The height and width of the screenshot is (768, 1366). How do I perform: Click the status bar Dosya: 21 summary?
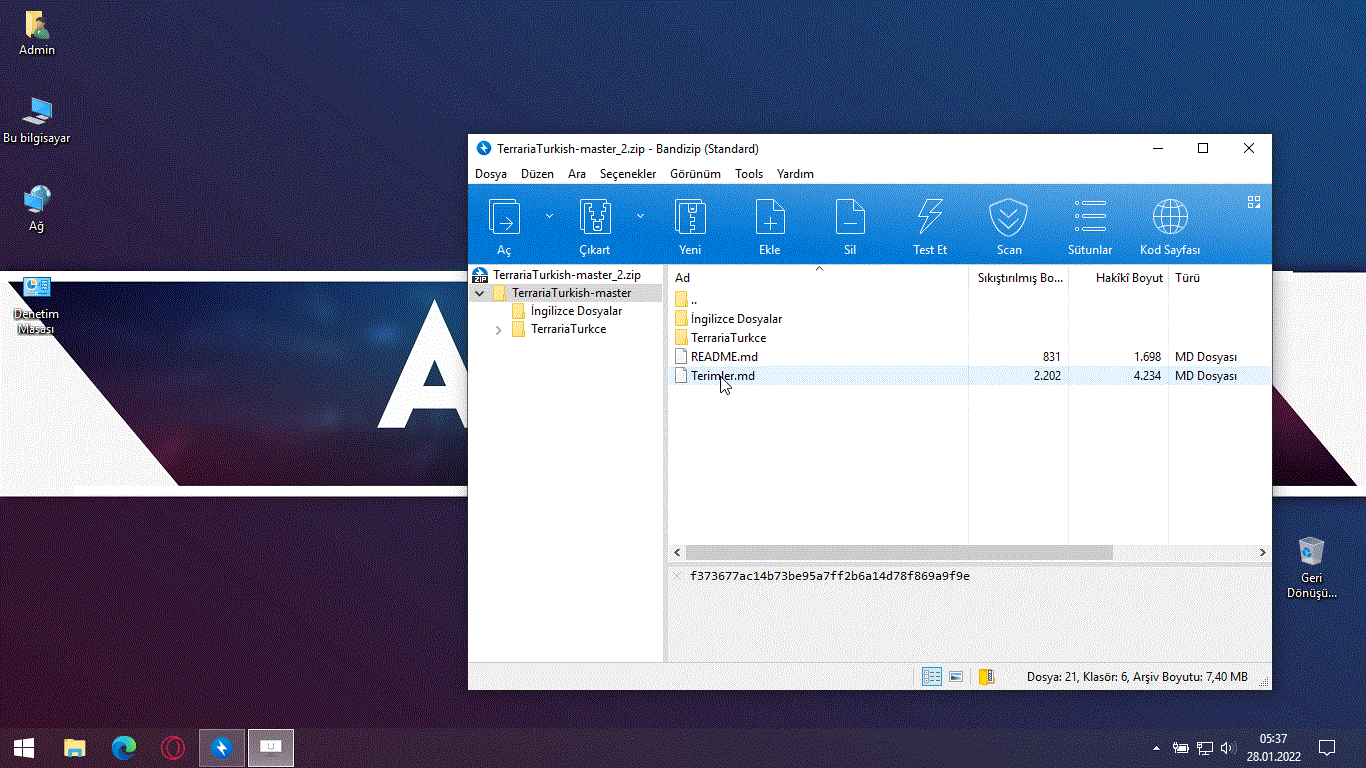point(1137,677)
